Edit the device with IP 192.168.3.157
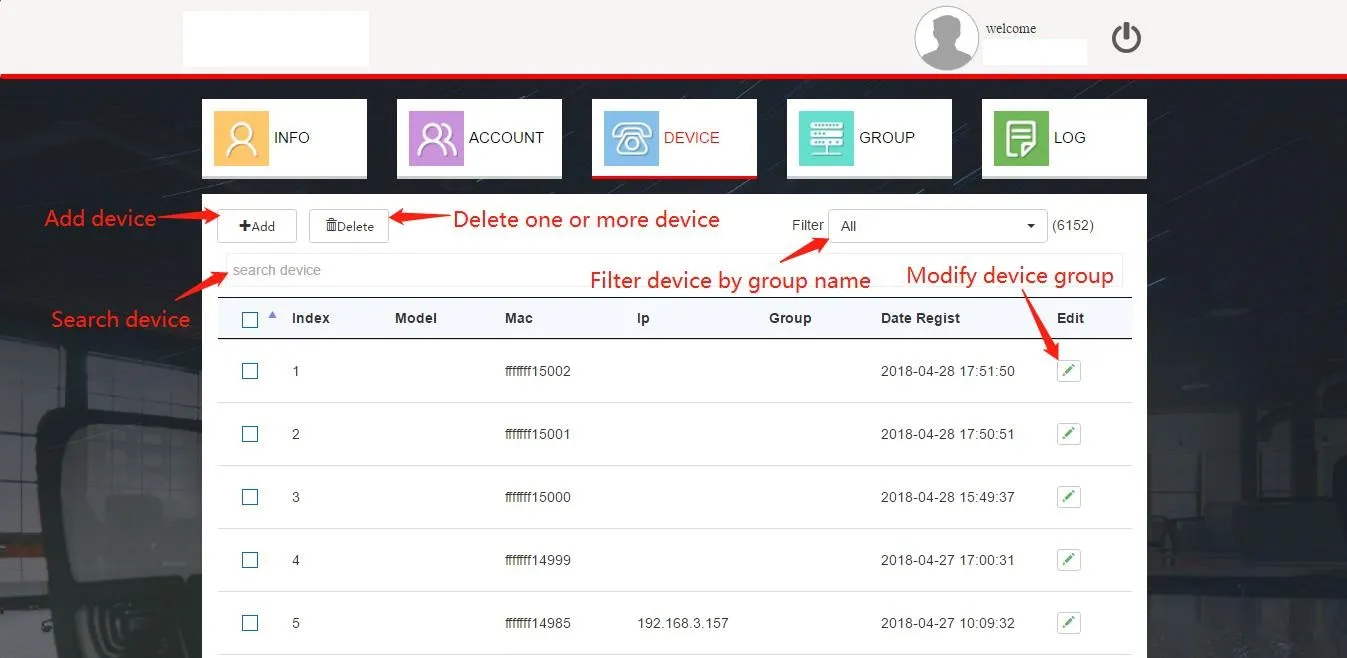 1068,622
